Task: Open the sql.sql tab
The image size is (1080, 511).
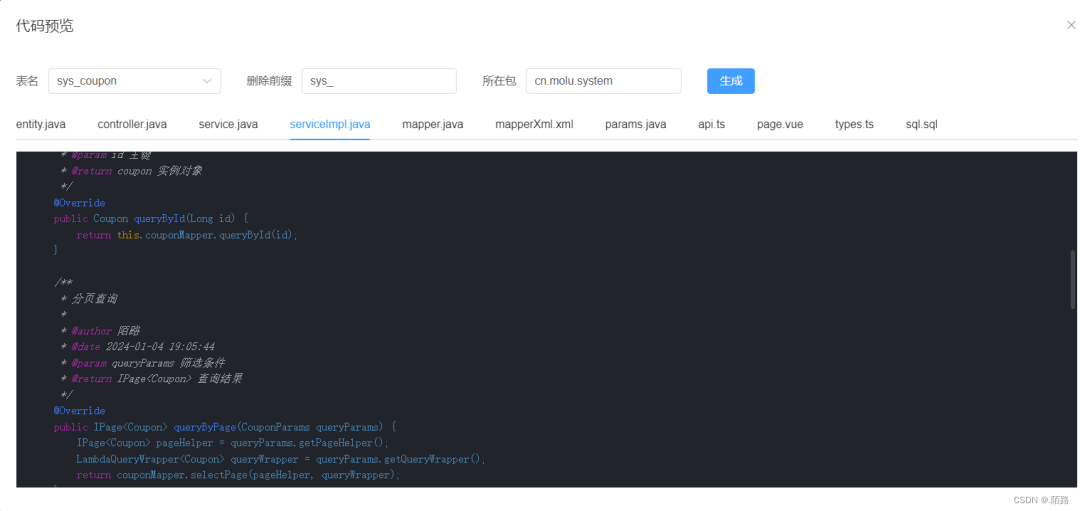Action: pos(922,125)
